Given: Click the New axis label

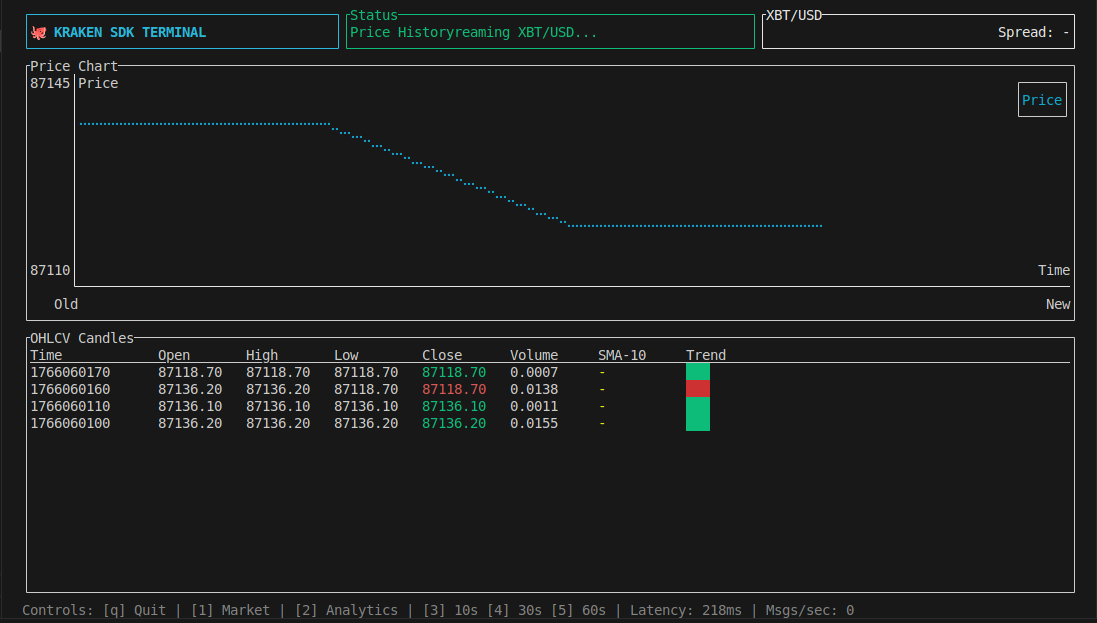Looking at the screenshot, I should pos(1058,304).
